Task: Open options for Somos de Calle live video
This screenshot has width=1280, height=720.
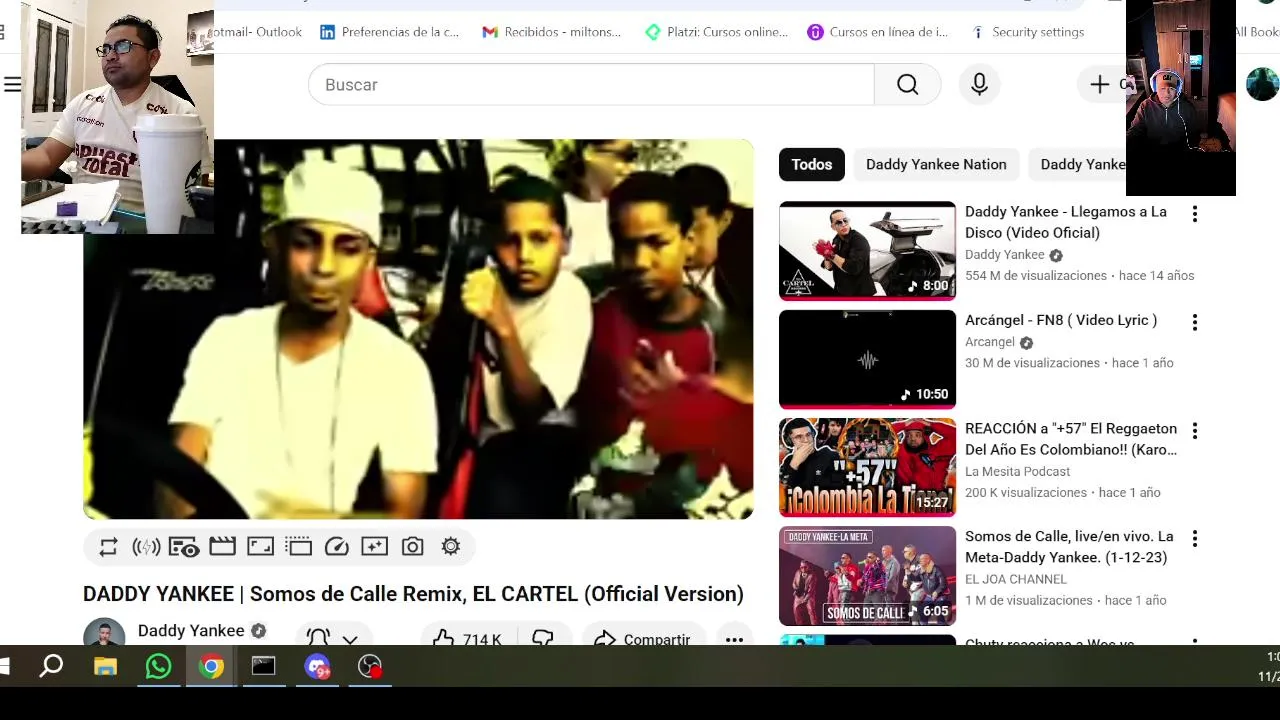Action: click(1194, 538)
